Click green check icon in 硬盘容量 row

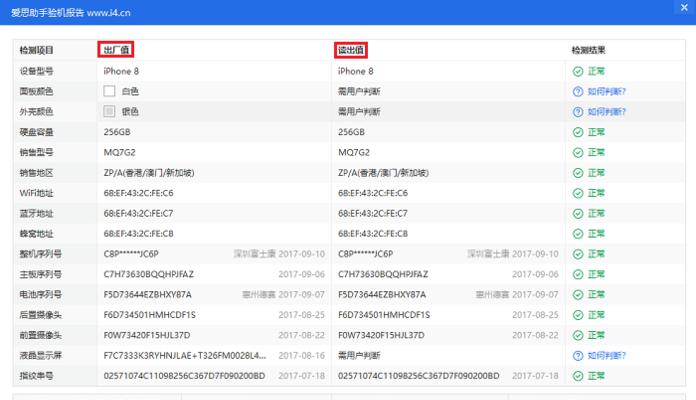[577, 132]
